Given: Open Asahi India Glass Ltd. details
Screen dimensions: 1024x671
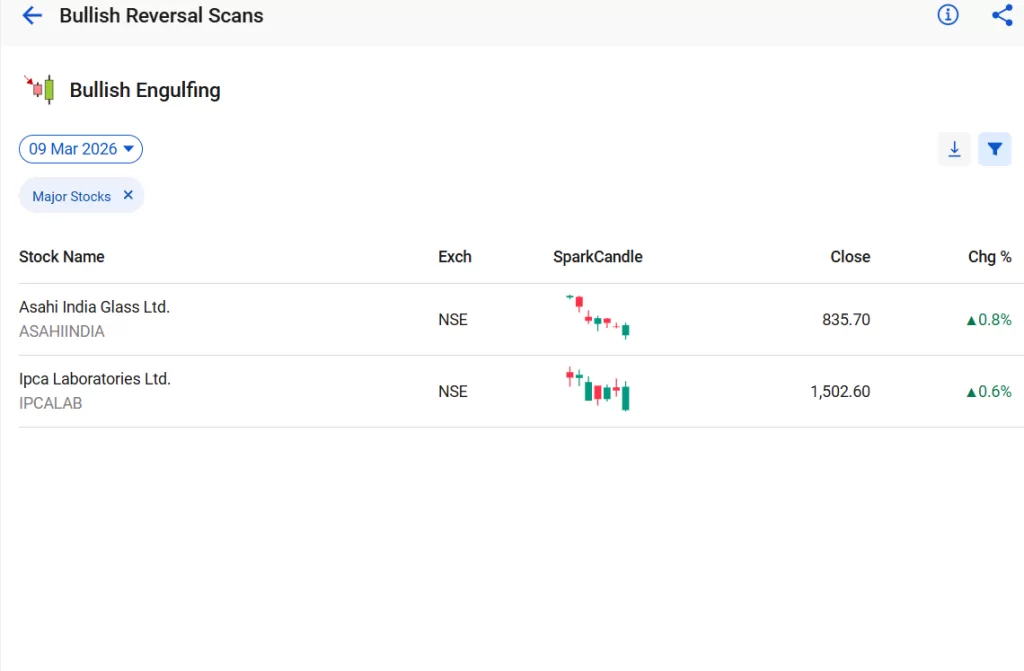Looking at the screenshot, I should pyautogui.click(x=94, y=307).
